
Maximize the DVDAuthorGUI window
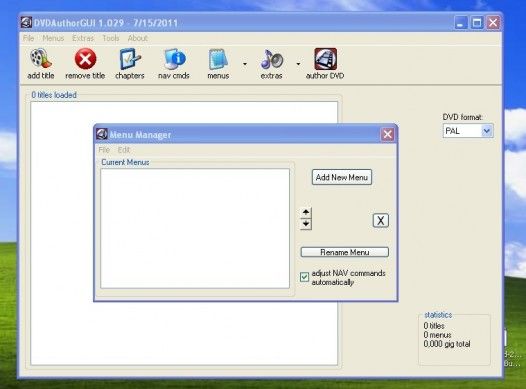tap(477, 23)
